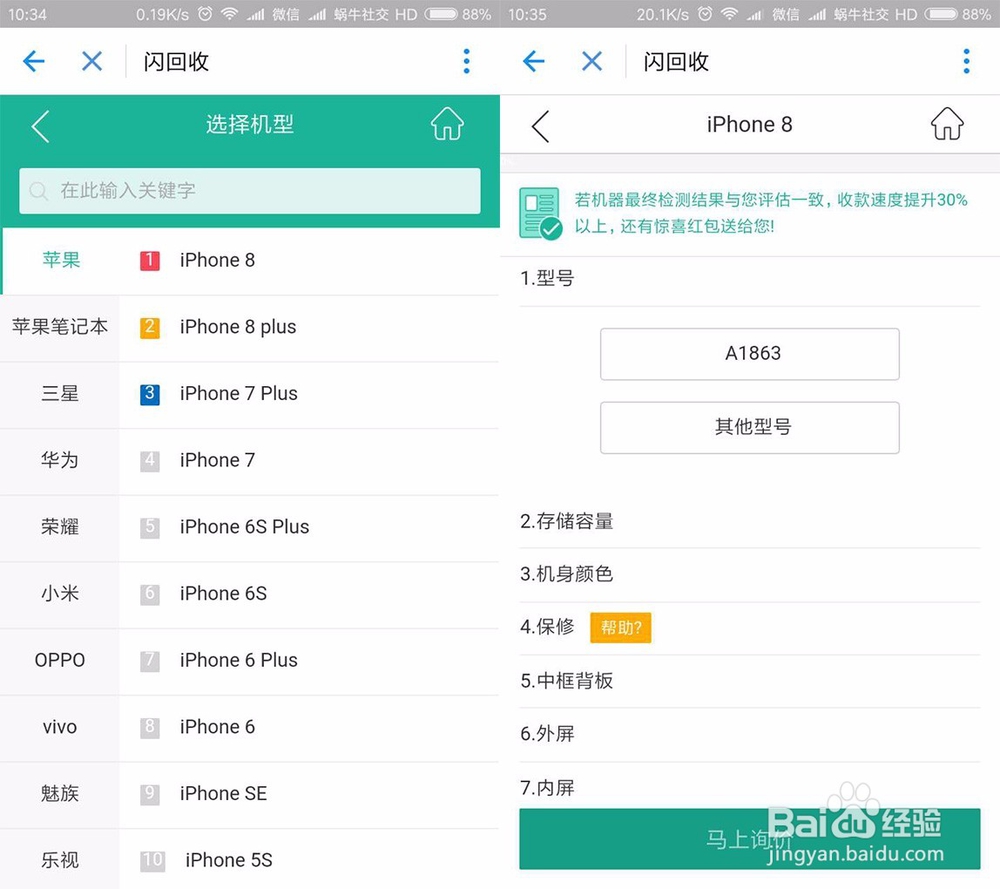Tap 马上询价 green button
This screenshot has height=889, width=1000.
749,839
